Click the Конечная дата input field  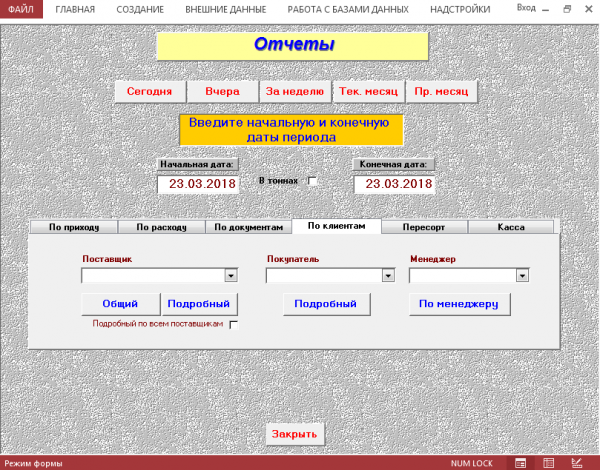(394, 184)
